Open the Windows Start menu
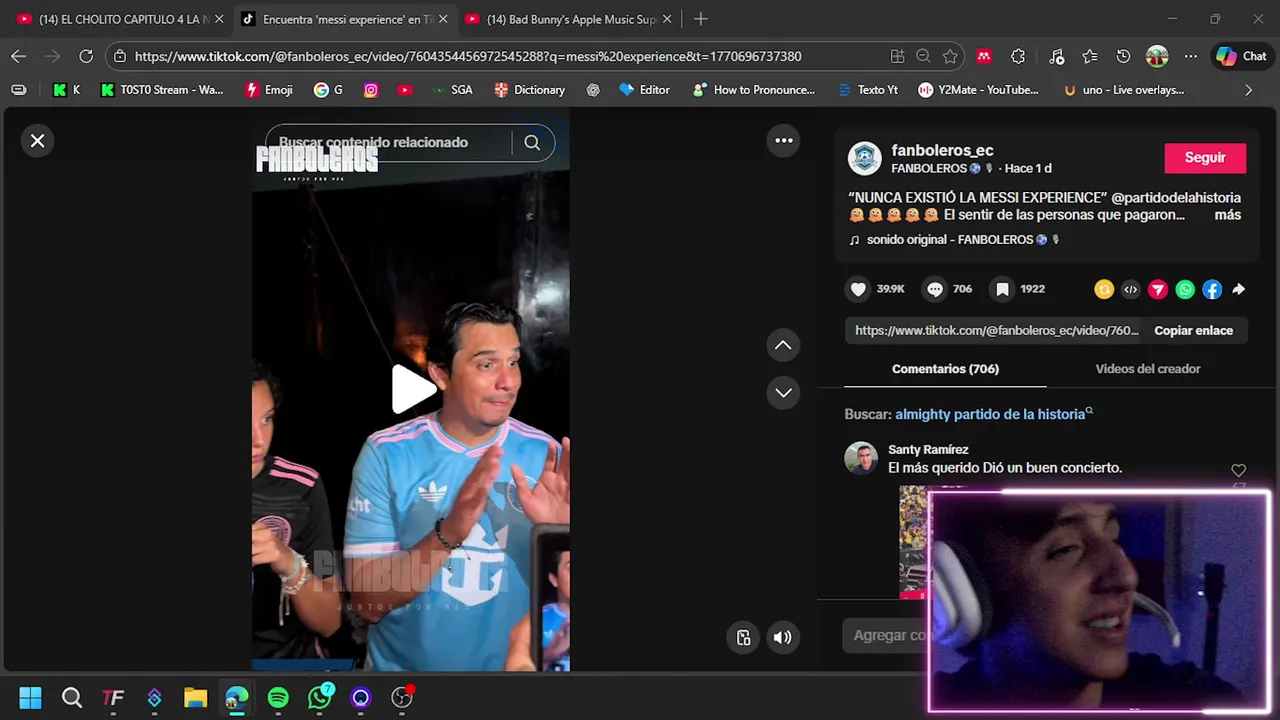Viewport: 1280px width, 720px height. click(x=30, y=698)
